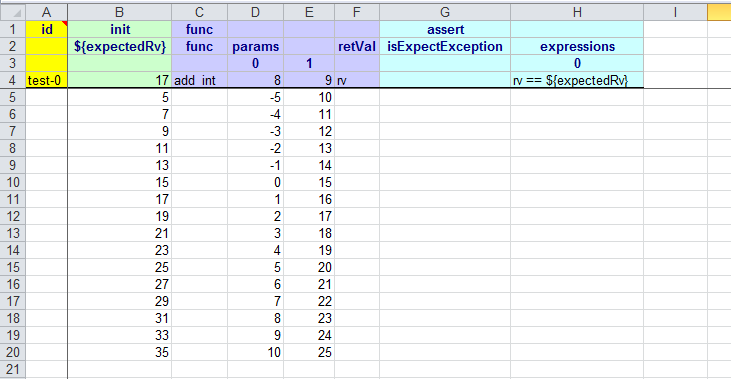The image size is (731, 379).
Task: Select cell D5 containing -5
Action: (x=255, y=97)
